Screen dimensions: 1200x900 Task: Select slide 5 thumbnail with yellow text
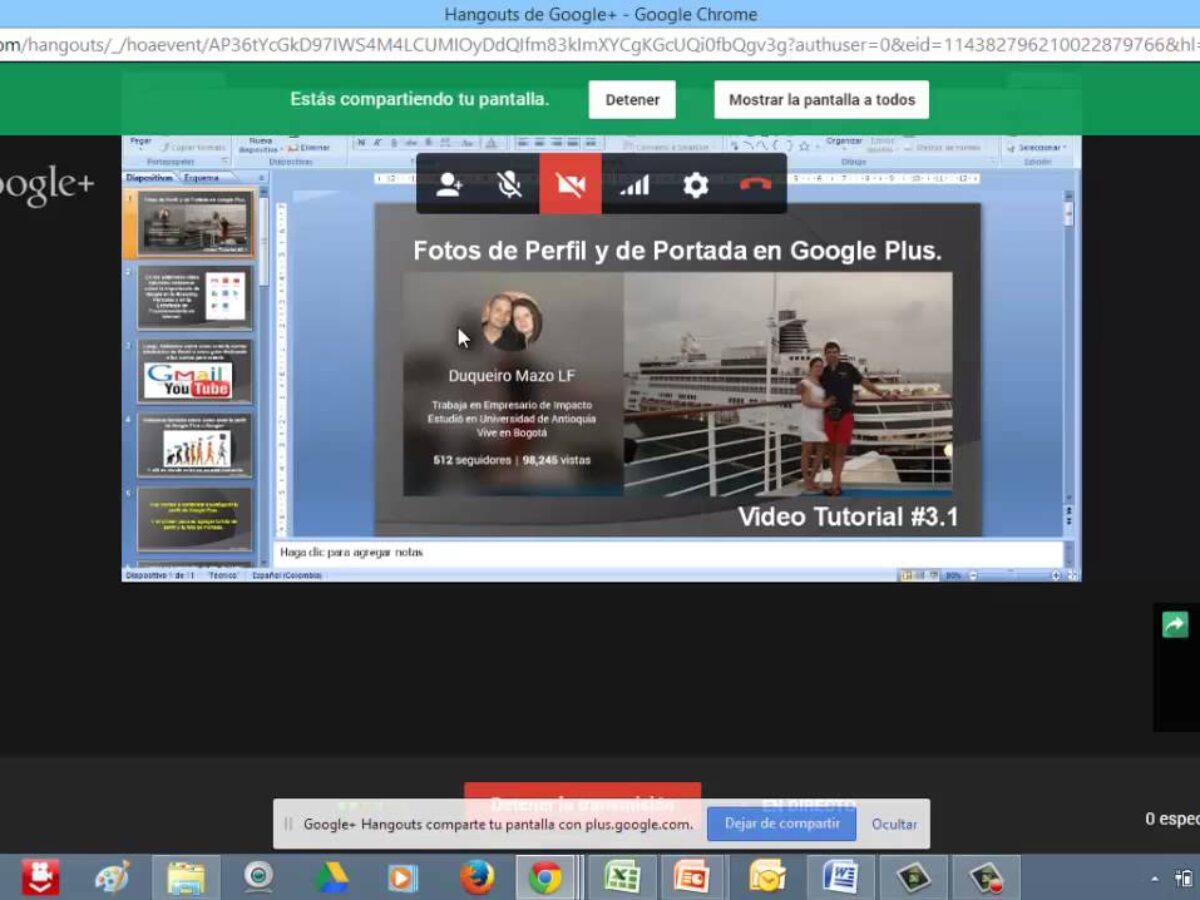tap(194, 519)
